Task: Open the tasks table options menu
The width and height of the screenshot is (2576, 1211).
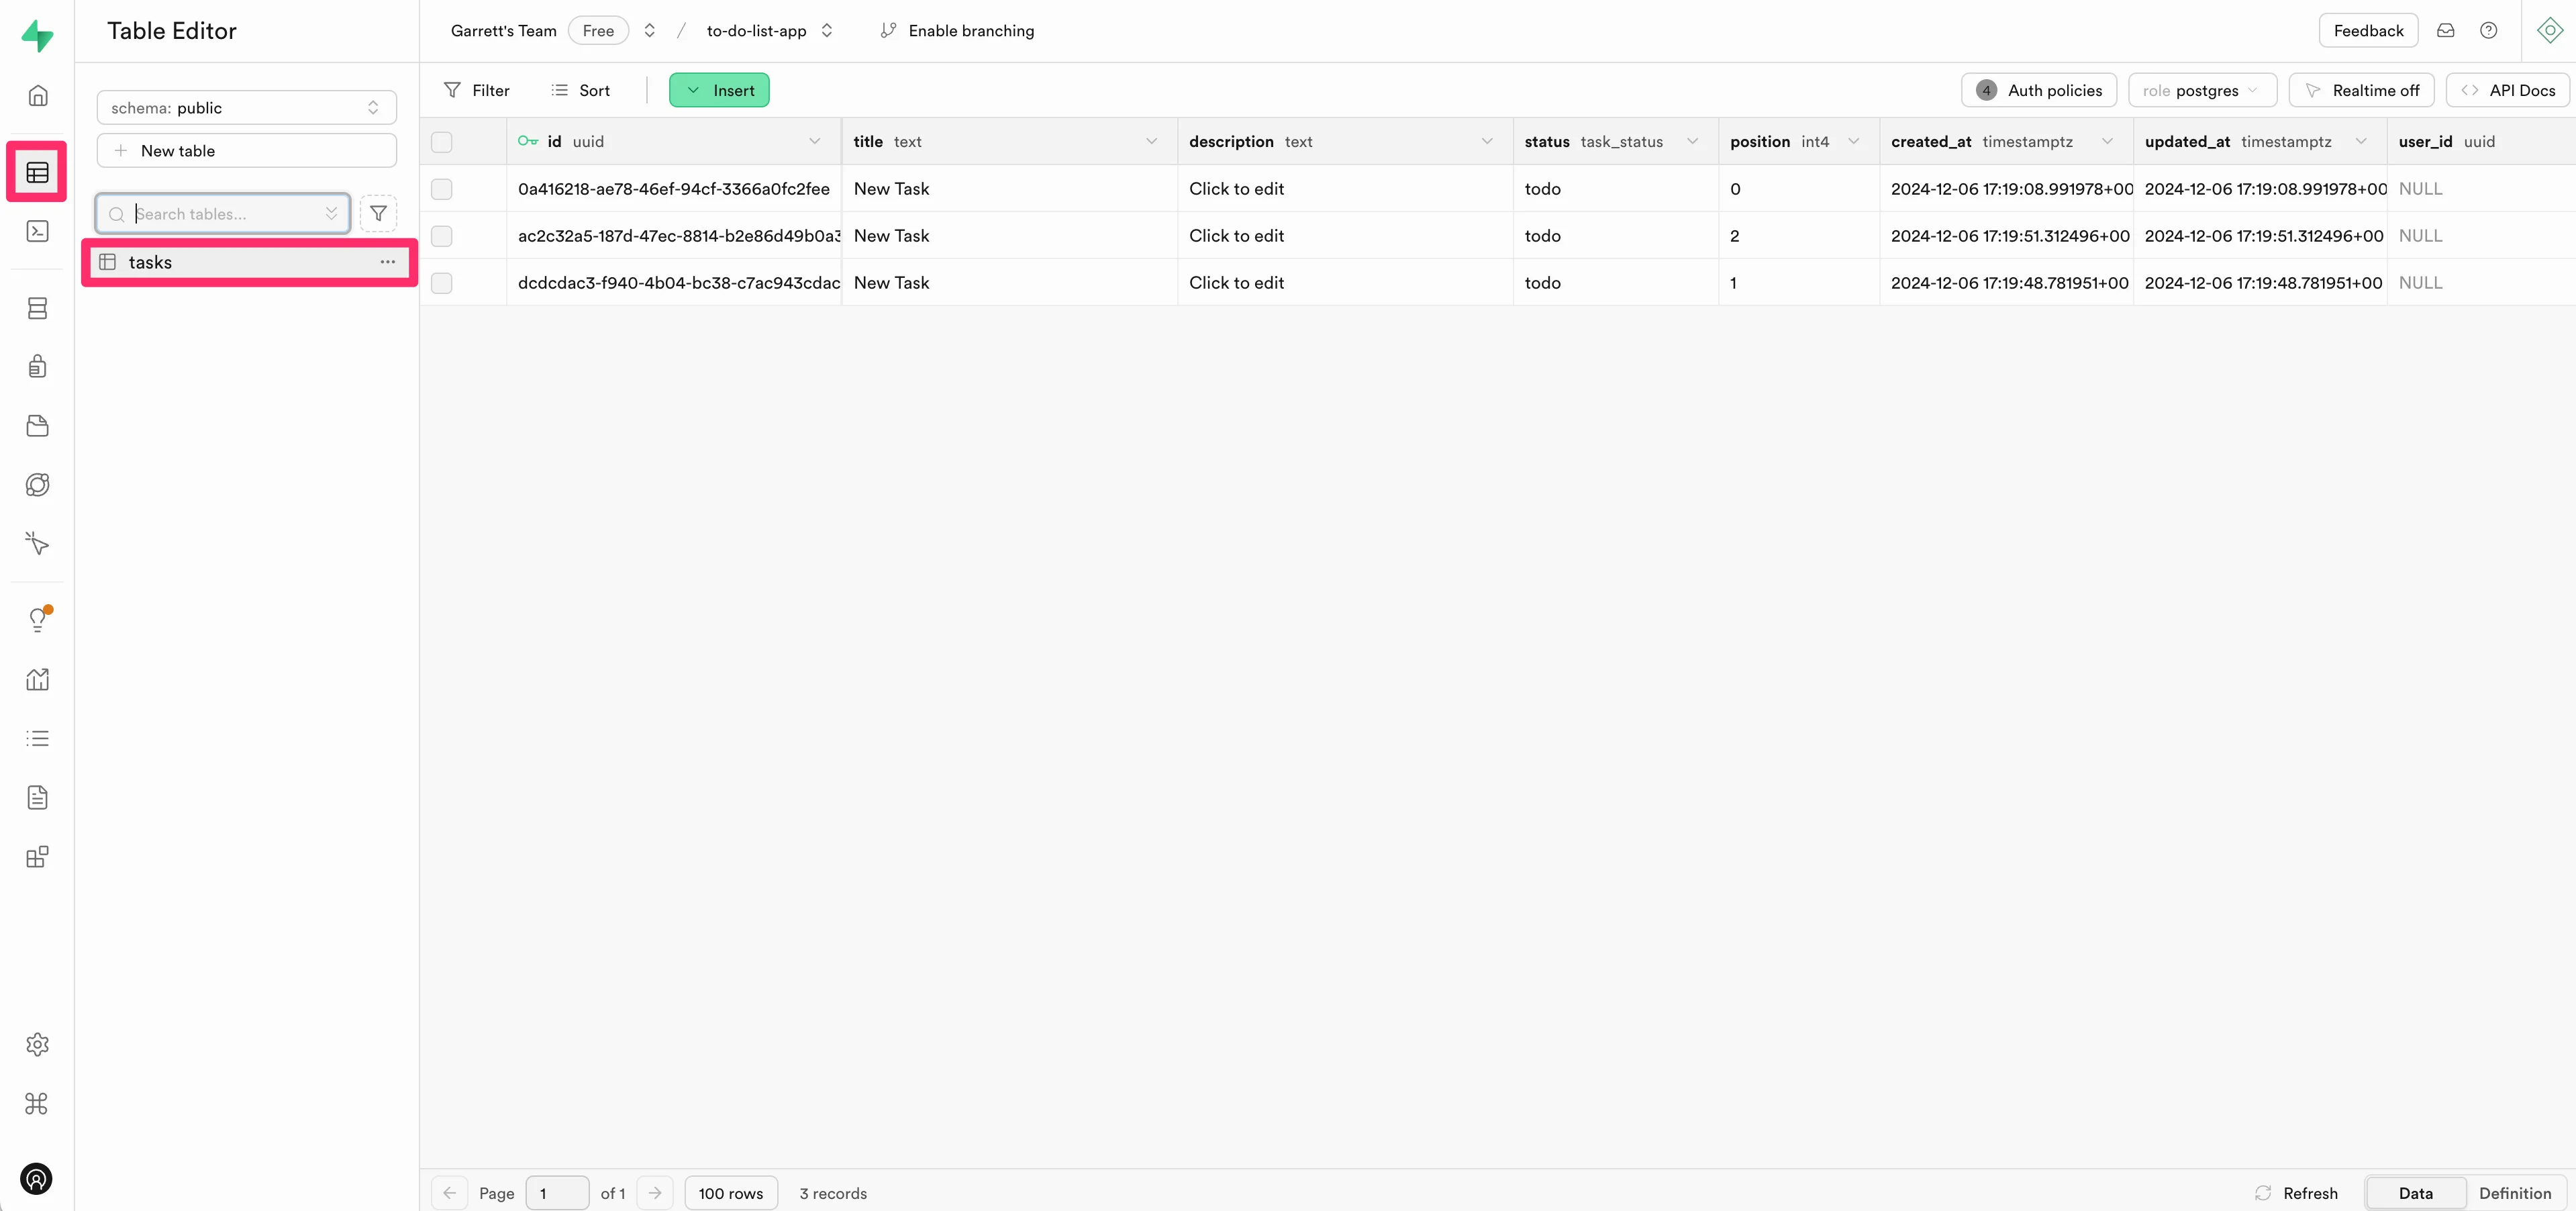Action: (x=387, y=262)
